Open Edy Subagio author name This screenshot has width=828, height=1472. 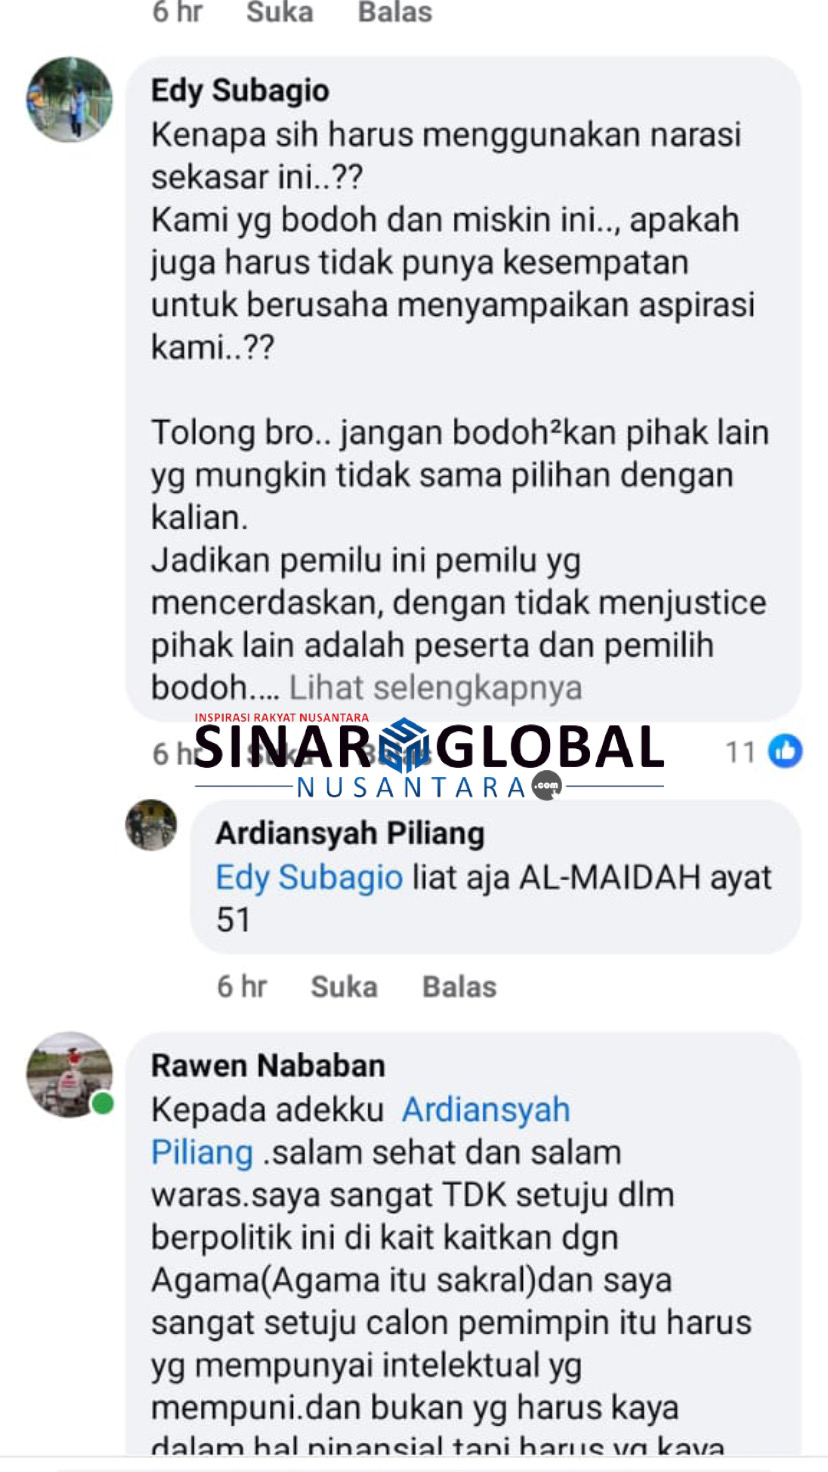pyautogui.click(x=240, y=91)
